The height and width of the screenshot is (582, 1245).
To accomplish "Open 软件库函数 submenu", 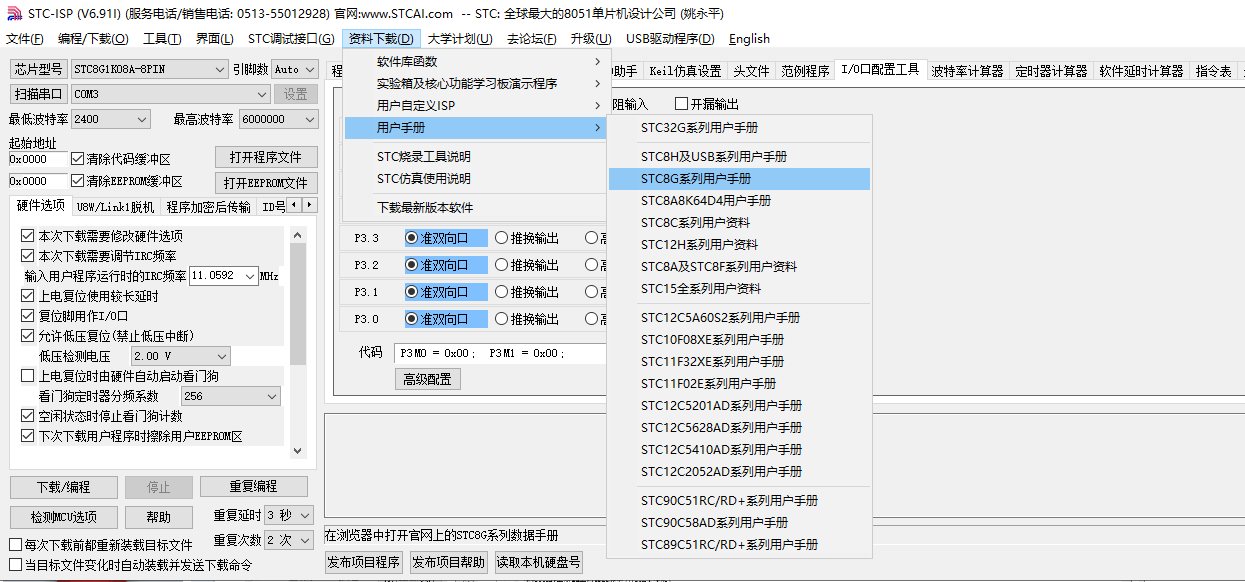I will point(476,62).
